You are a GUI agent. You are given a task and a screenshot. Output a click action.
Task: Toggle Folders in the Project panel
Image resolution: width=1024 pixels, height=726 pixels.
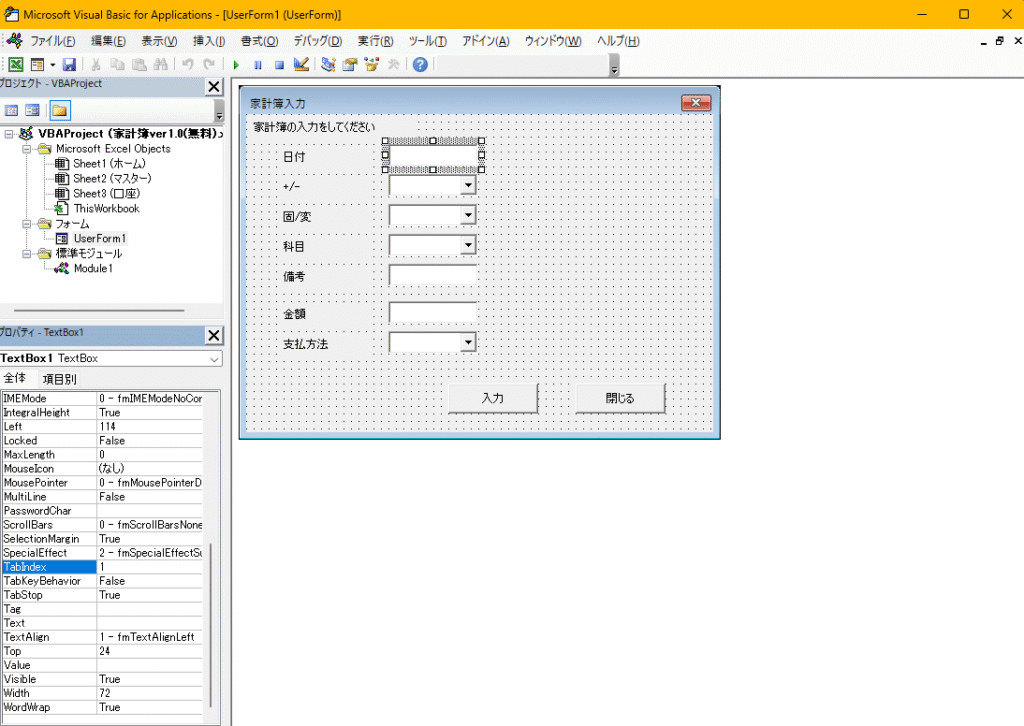click(x=59, y=110)
